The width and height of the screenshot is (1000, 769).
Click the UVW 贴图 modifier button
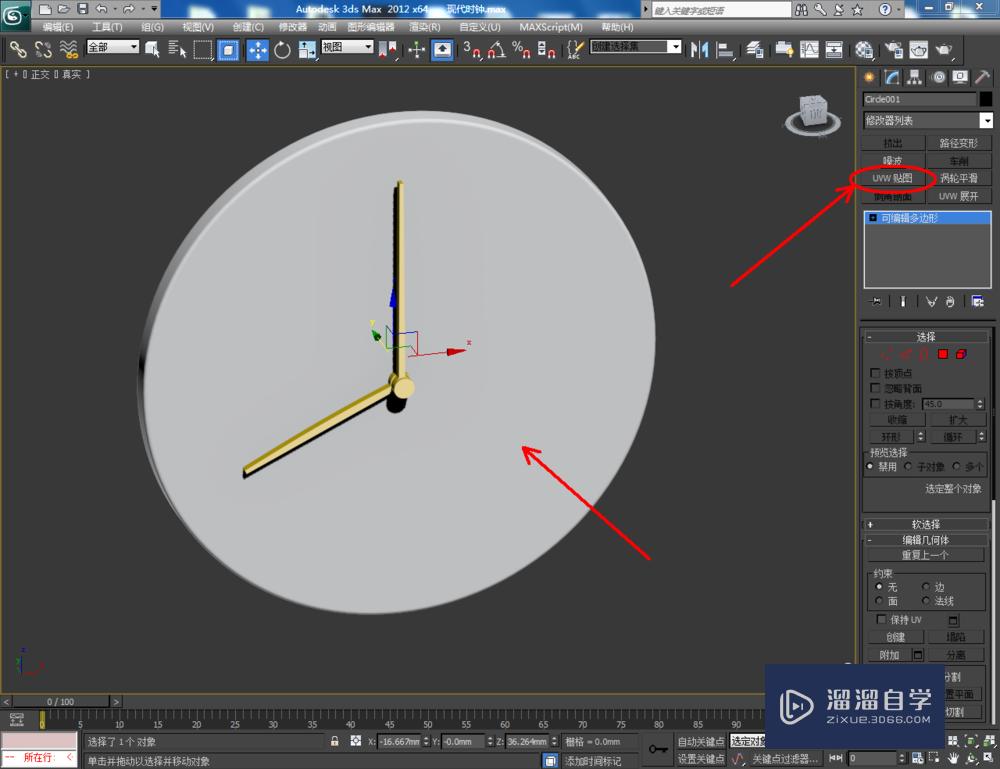pos(893,178)
